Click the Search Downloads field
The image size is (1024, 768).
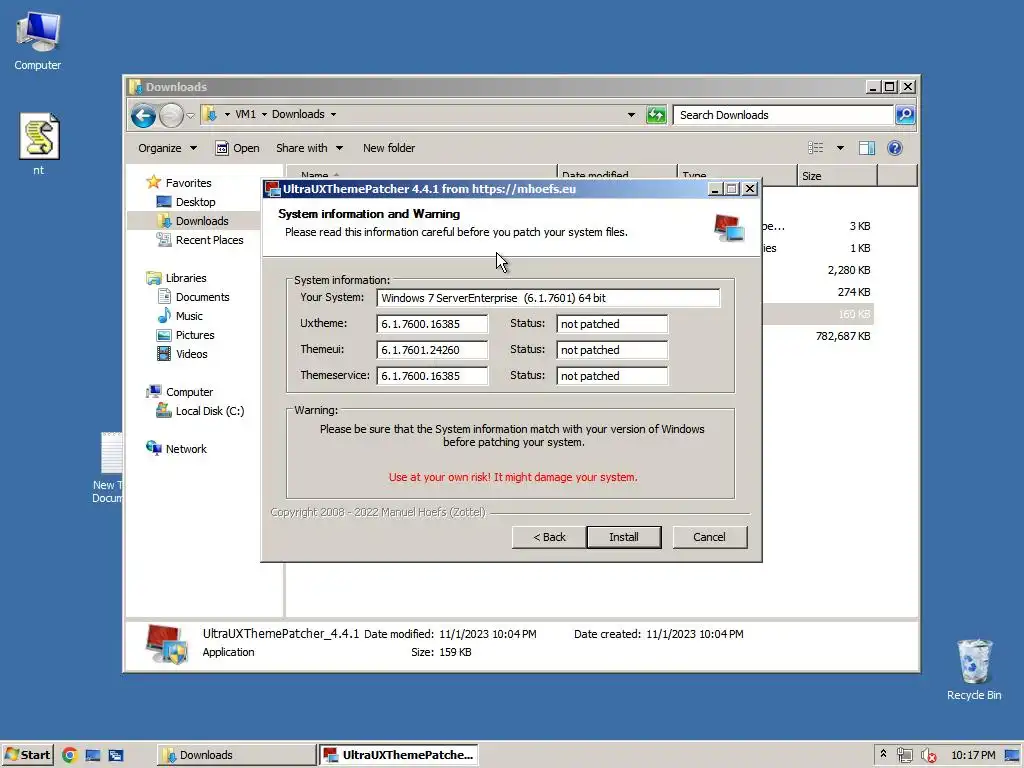click(782, 115)
